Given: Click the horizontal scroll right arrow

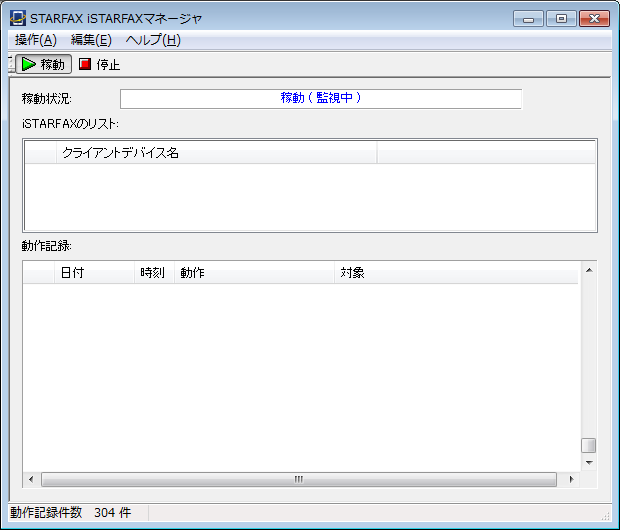Looking at the screenshot, I should [571, 479].
